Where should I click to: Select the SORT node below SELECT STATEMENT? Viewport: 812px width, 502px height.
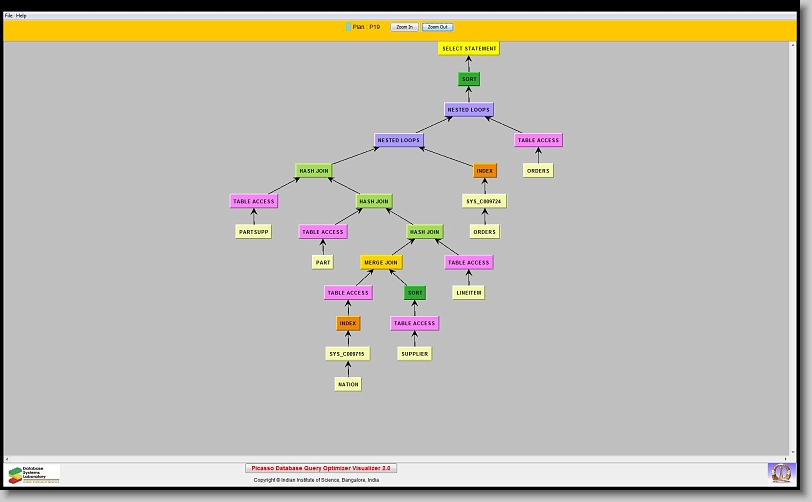pyautogui.click(x=469, y=79)
